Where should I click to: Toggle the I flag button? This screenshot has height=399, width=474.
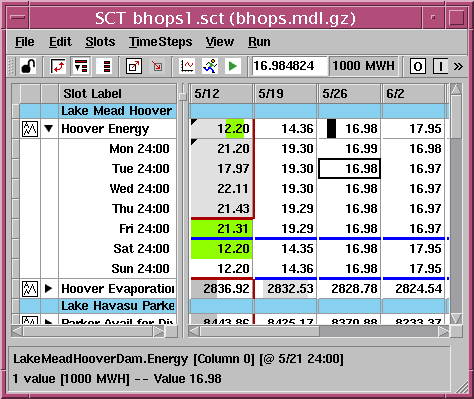pos(441,66)
